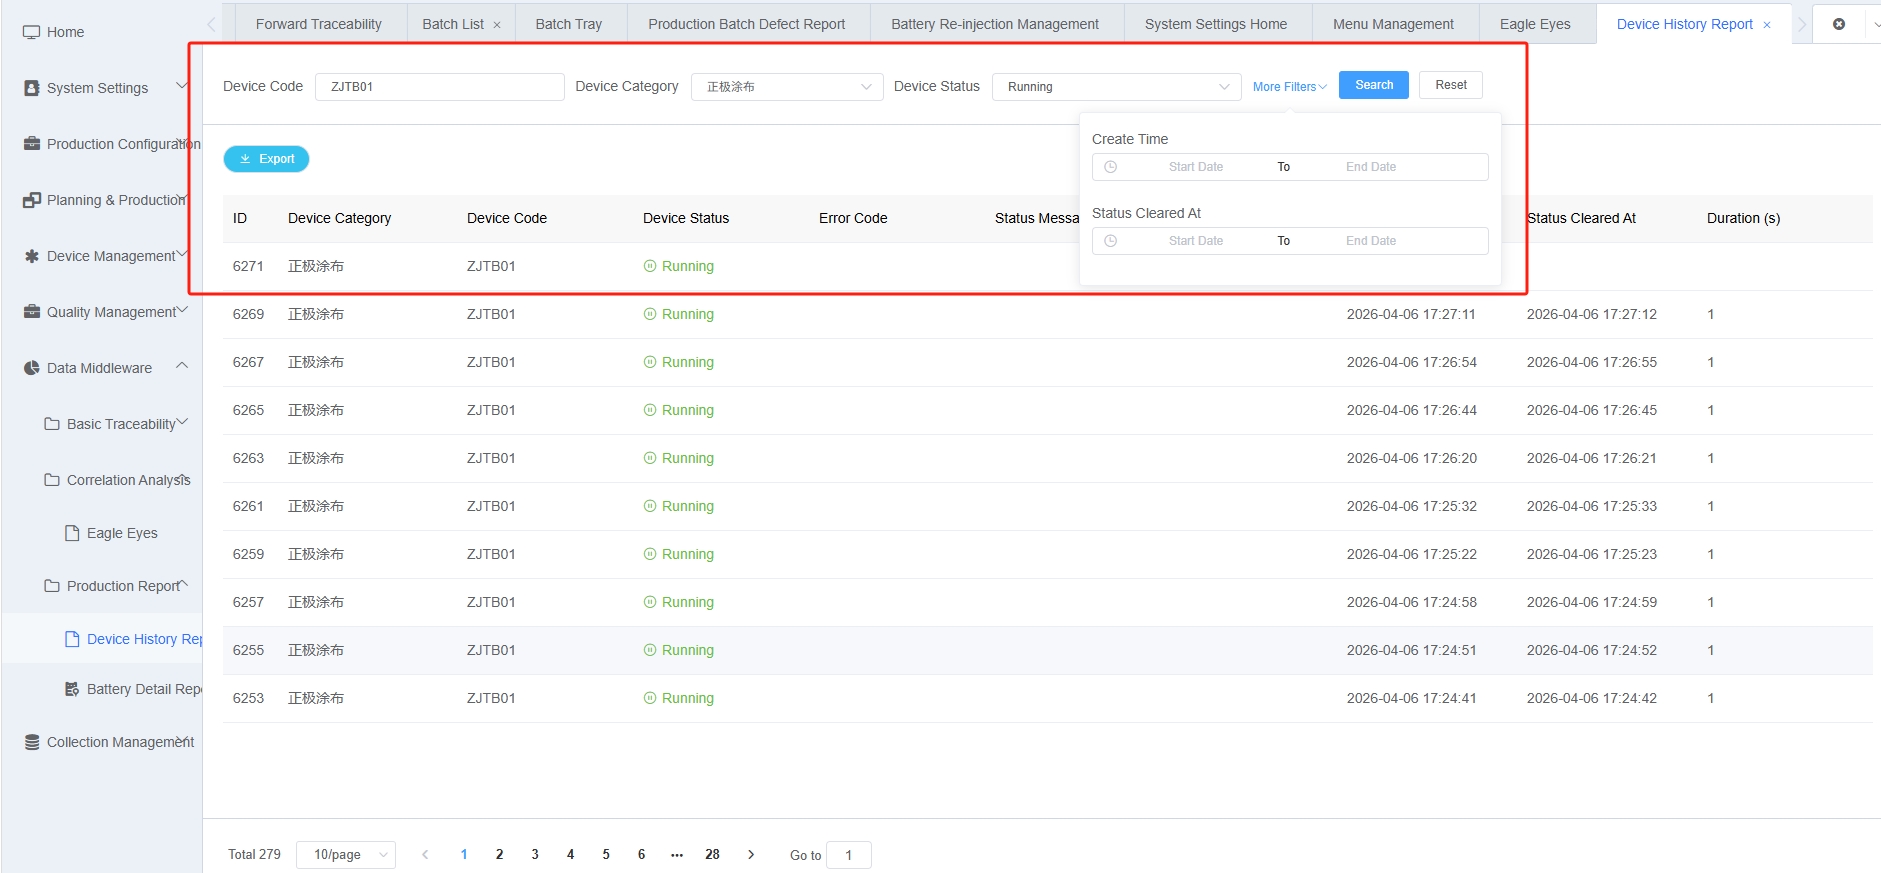Image resolution: width=1881 pixels, height=873 pixels.
Task: Open the Correlation Analysis folder icon
Action: [52, 480]
